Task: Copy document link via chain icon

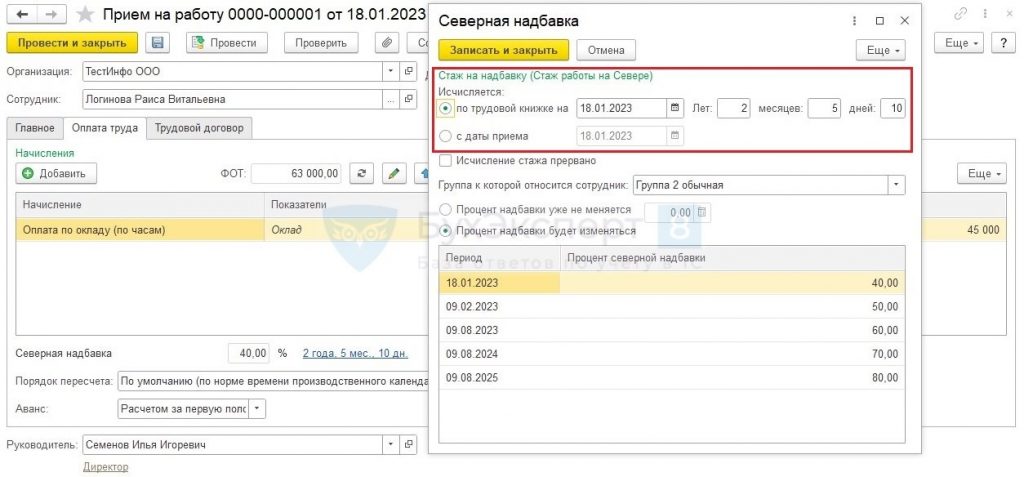Action: pyautogui.click(x=960, y=14)
